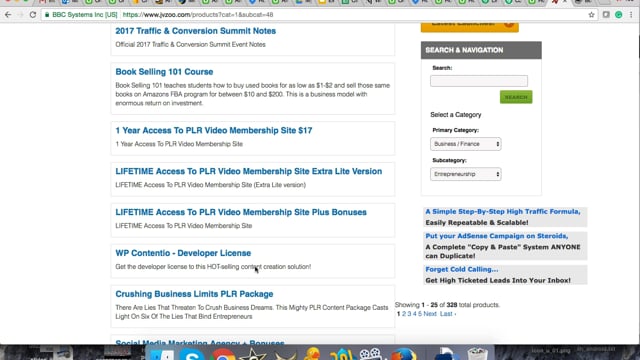The image size is (640, 360).
Task: Open the AdSense Campaign on Steroids ad
Action: click(x=496, y=236)
